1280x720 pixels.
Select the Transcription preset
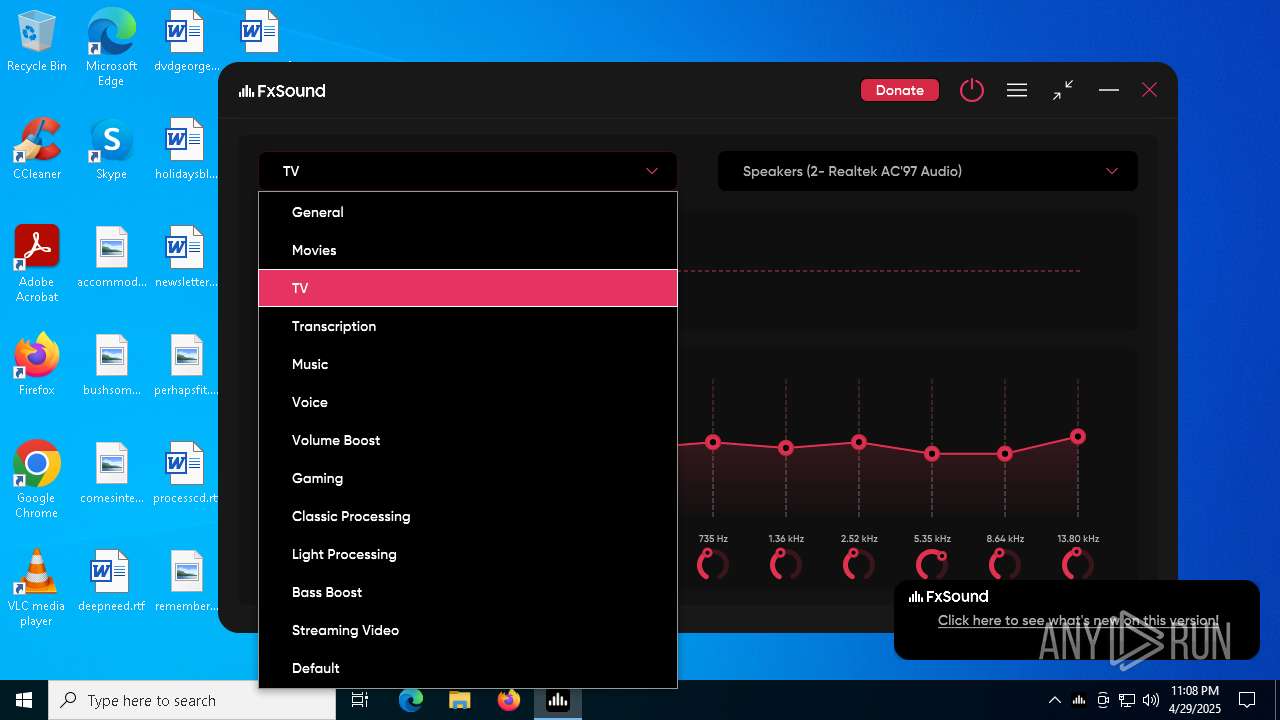(x=468, y=326)
